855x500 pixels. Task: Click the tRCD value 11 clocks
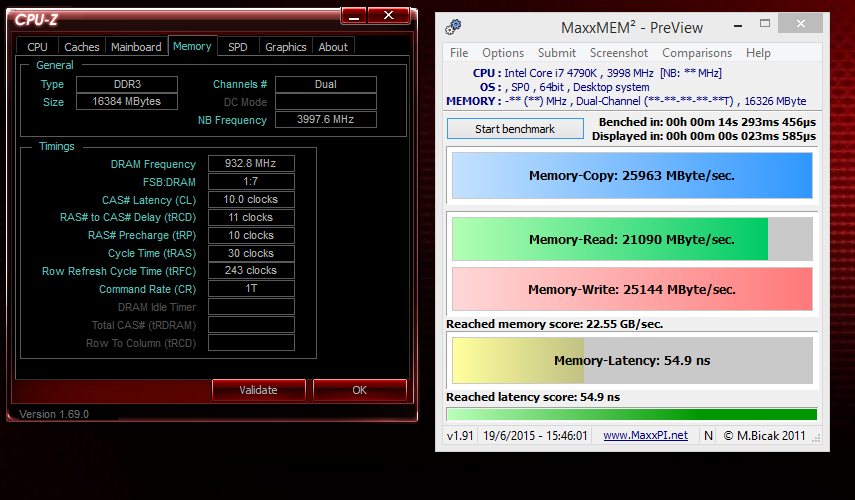pyautogui.click(x=251, y=217)
